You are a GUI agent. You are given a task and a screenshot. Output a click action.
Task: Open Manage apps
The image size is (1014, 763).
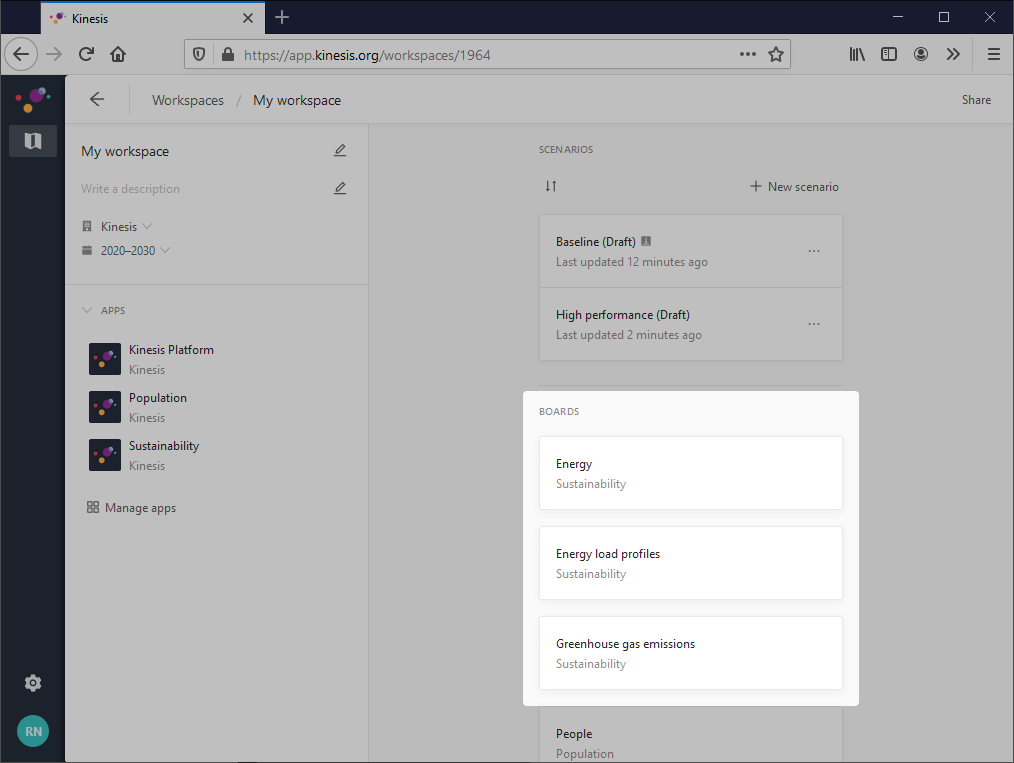(131, 508)
